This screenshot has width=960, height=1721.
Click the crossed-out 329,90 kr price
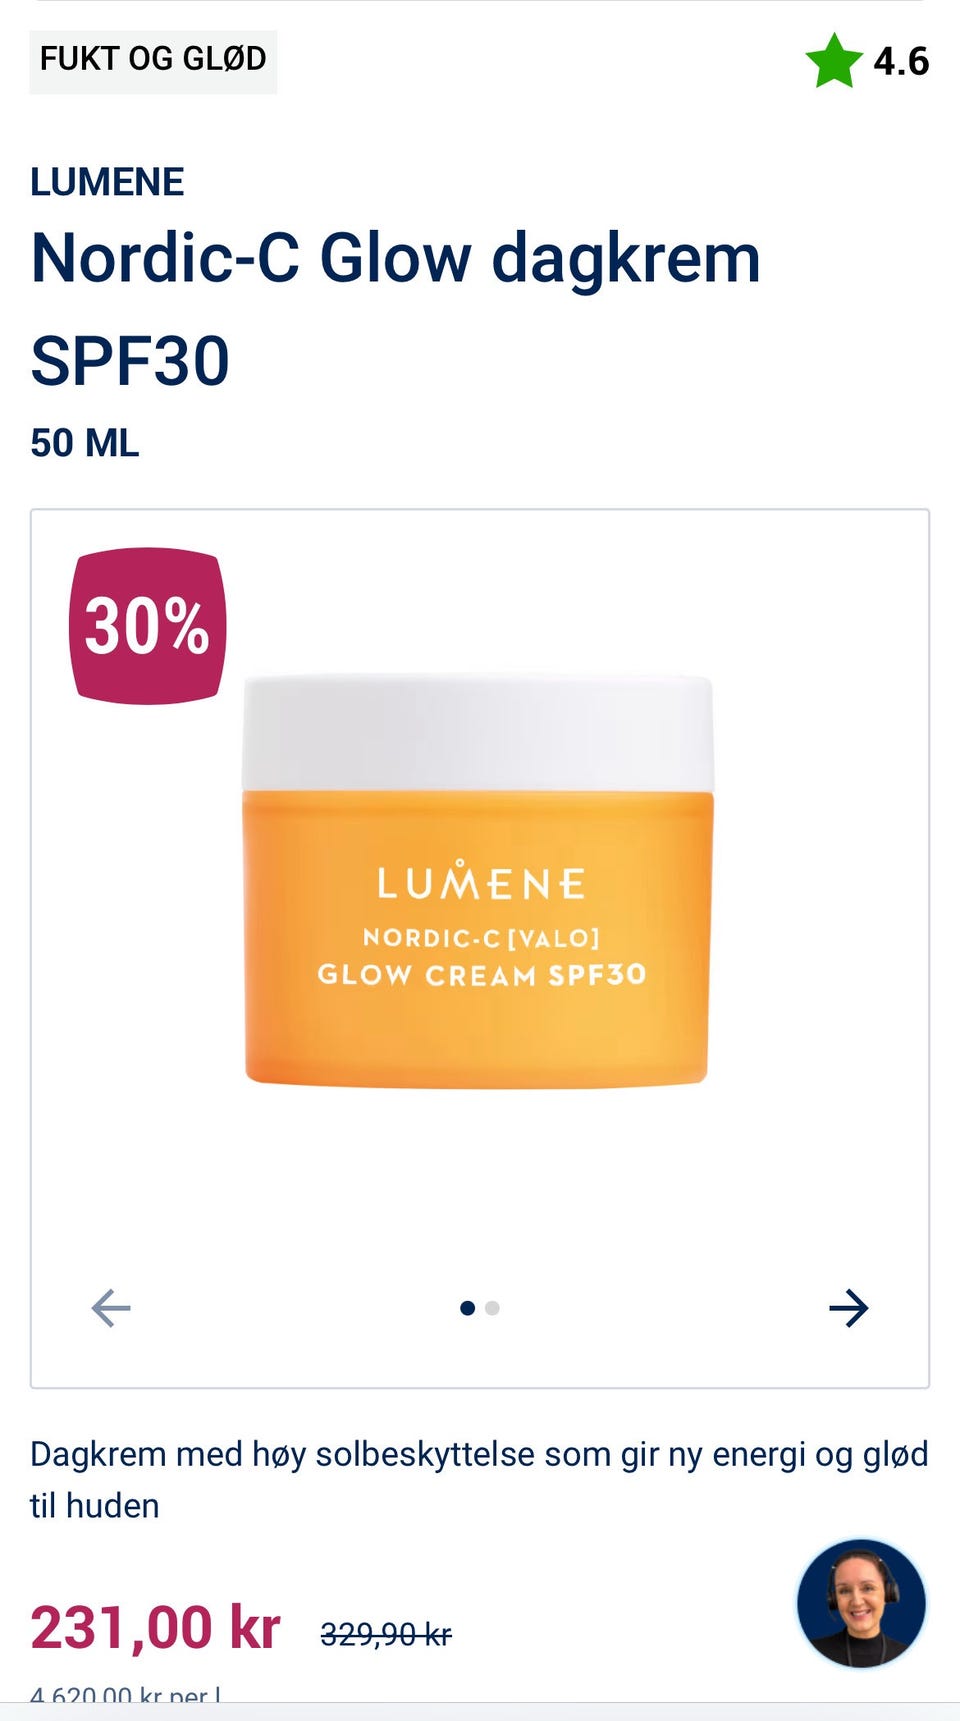pyautogui.click(x=386, y=1634)
